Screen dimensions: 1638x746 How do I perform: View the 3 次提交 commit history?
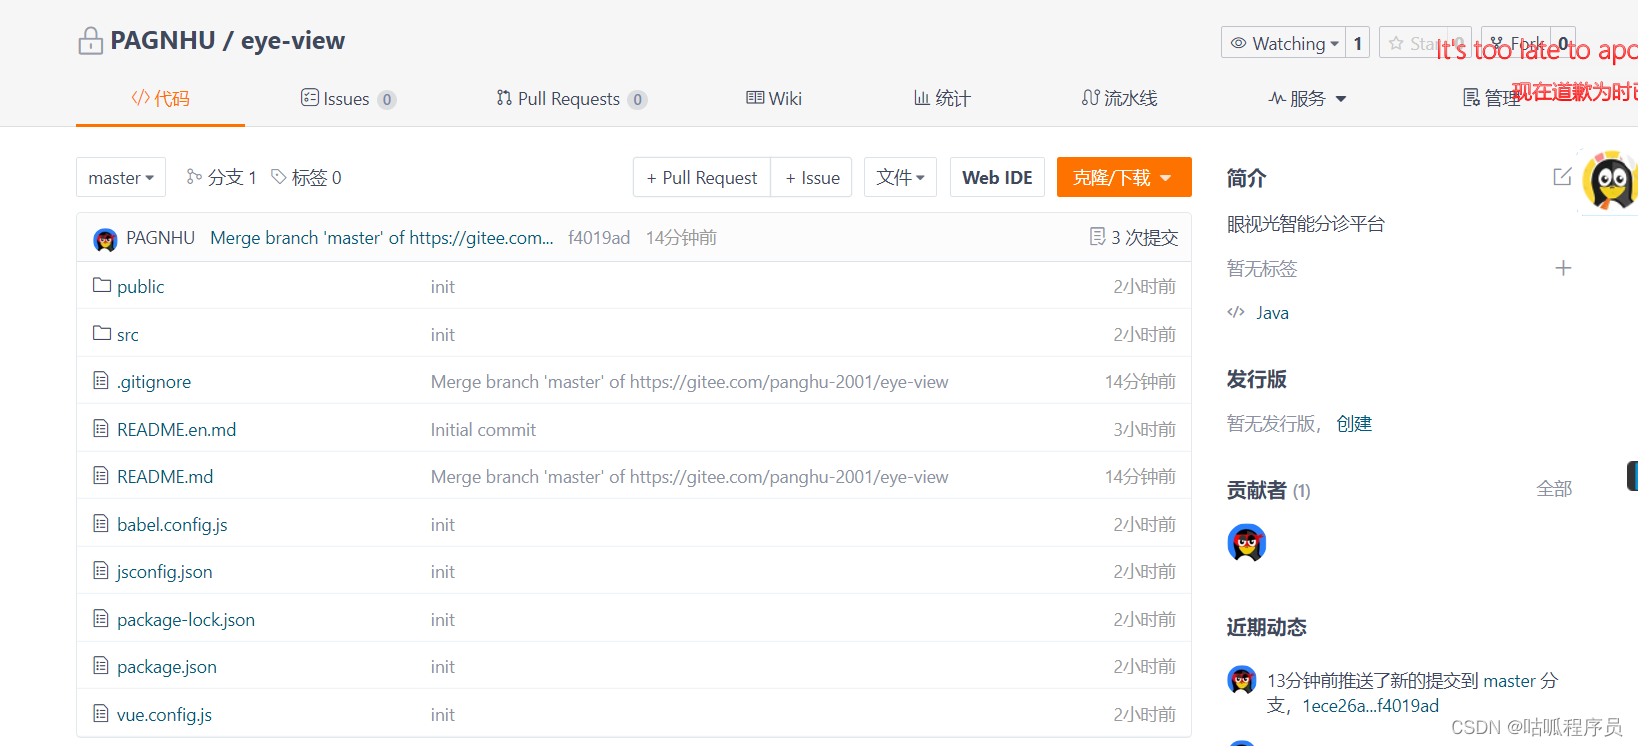[1134, 238]
